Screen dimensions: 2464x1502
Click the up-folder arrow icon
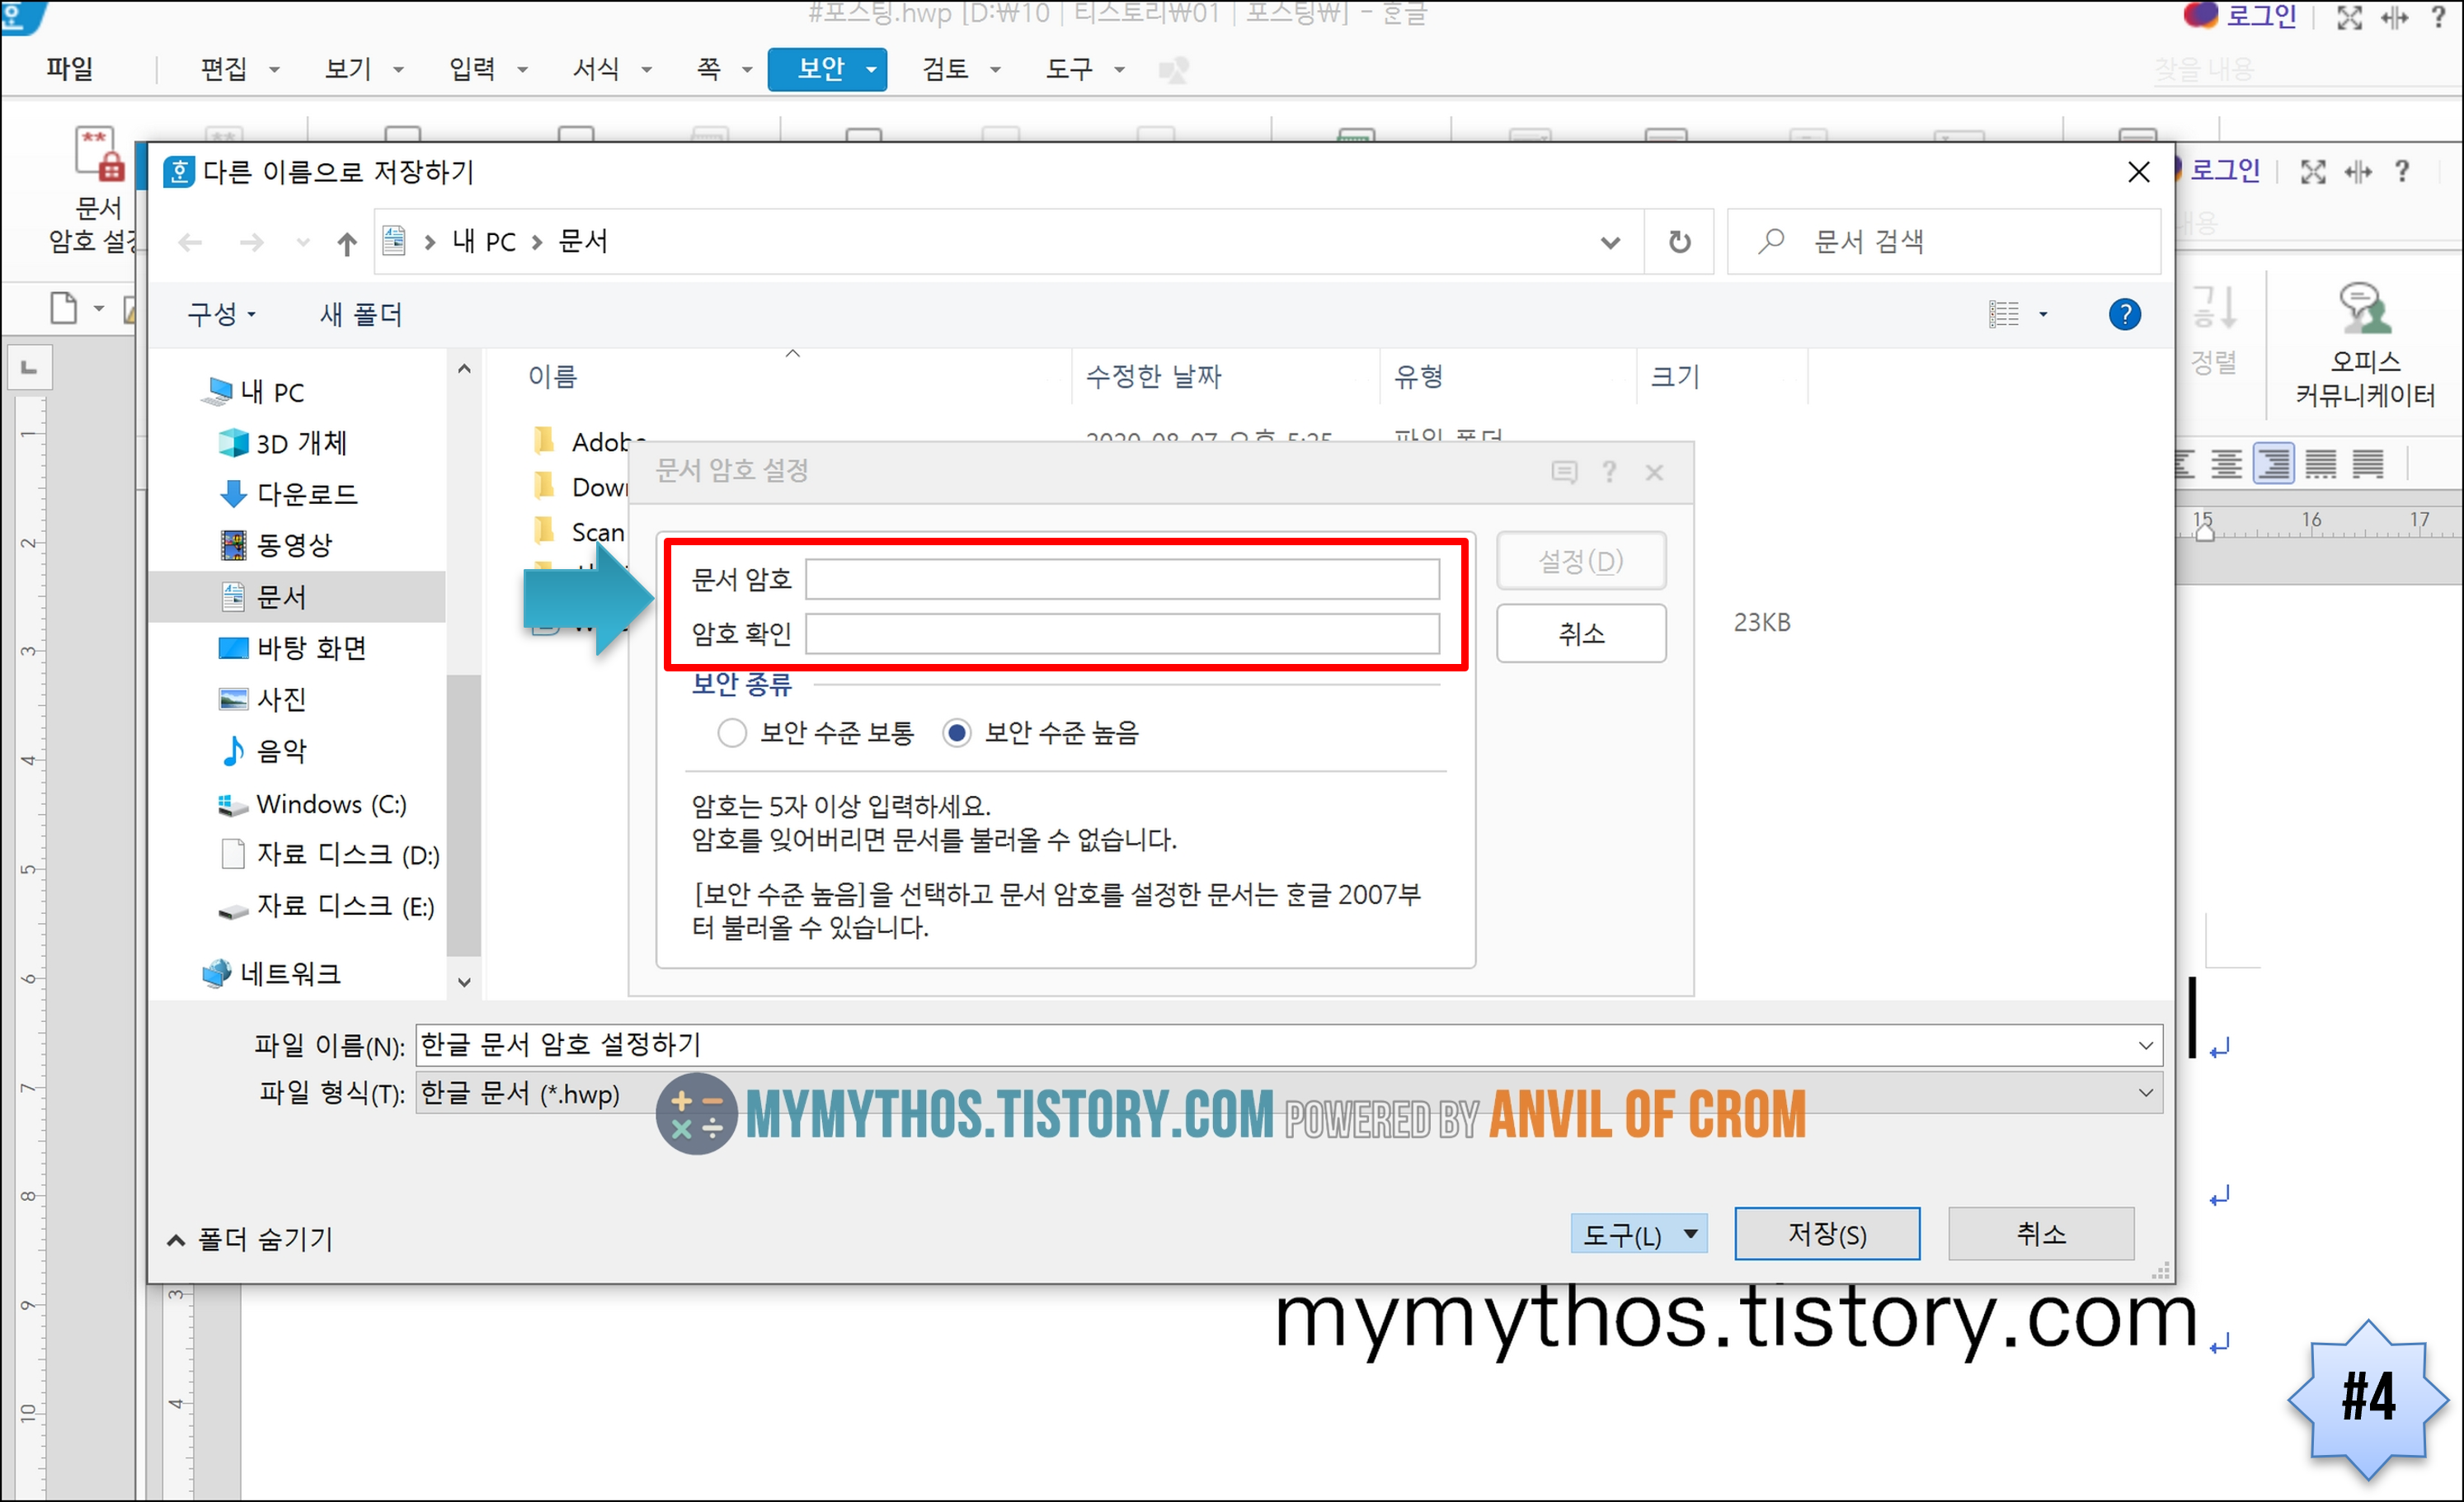[x=346, y=243]
